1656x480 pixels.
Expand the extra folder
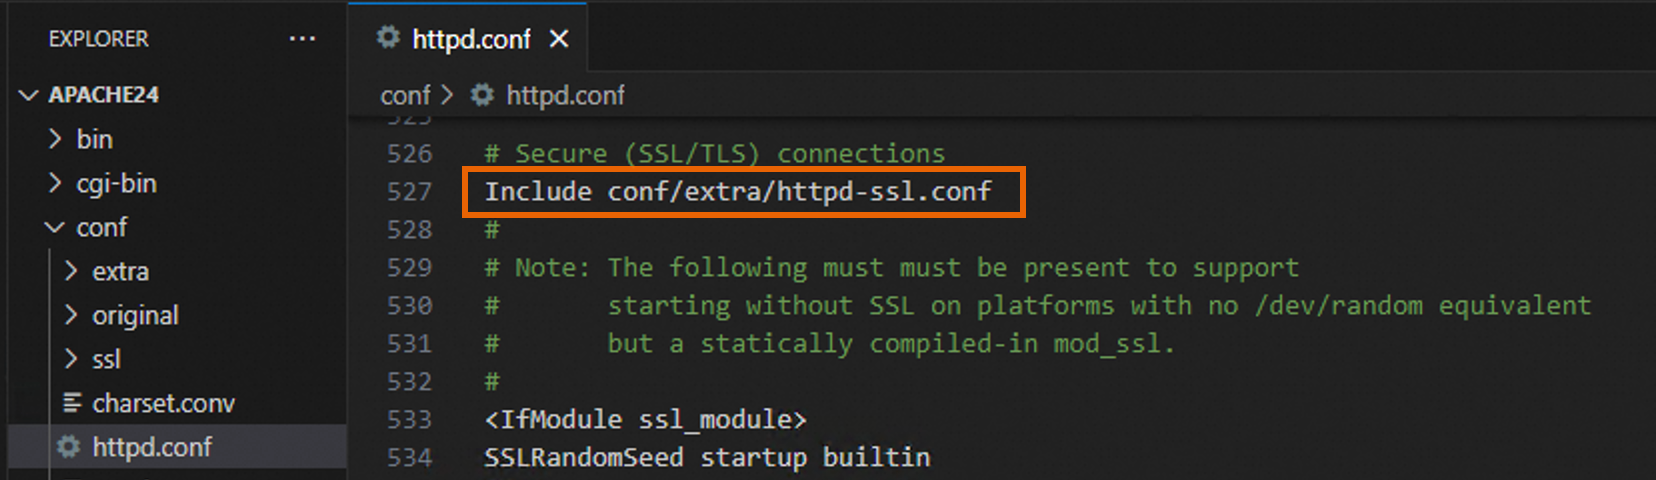(x=71, y=271)
